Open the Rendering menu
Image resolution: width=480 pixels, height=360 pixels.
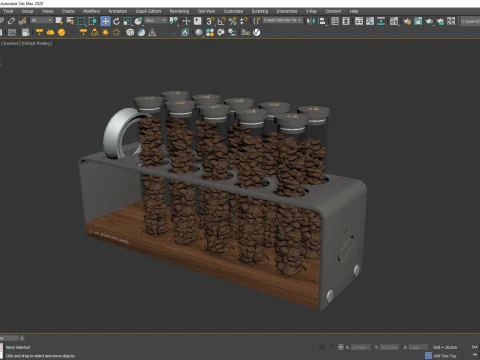tap(179, 11)
